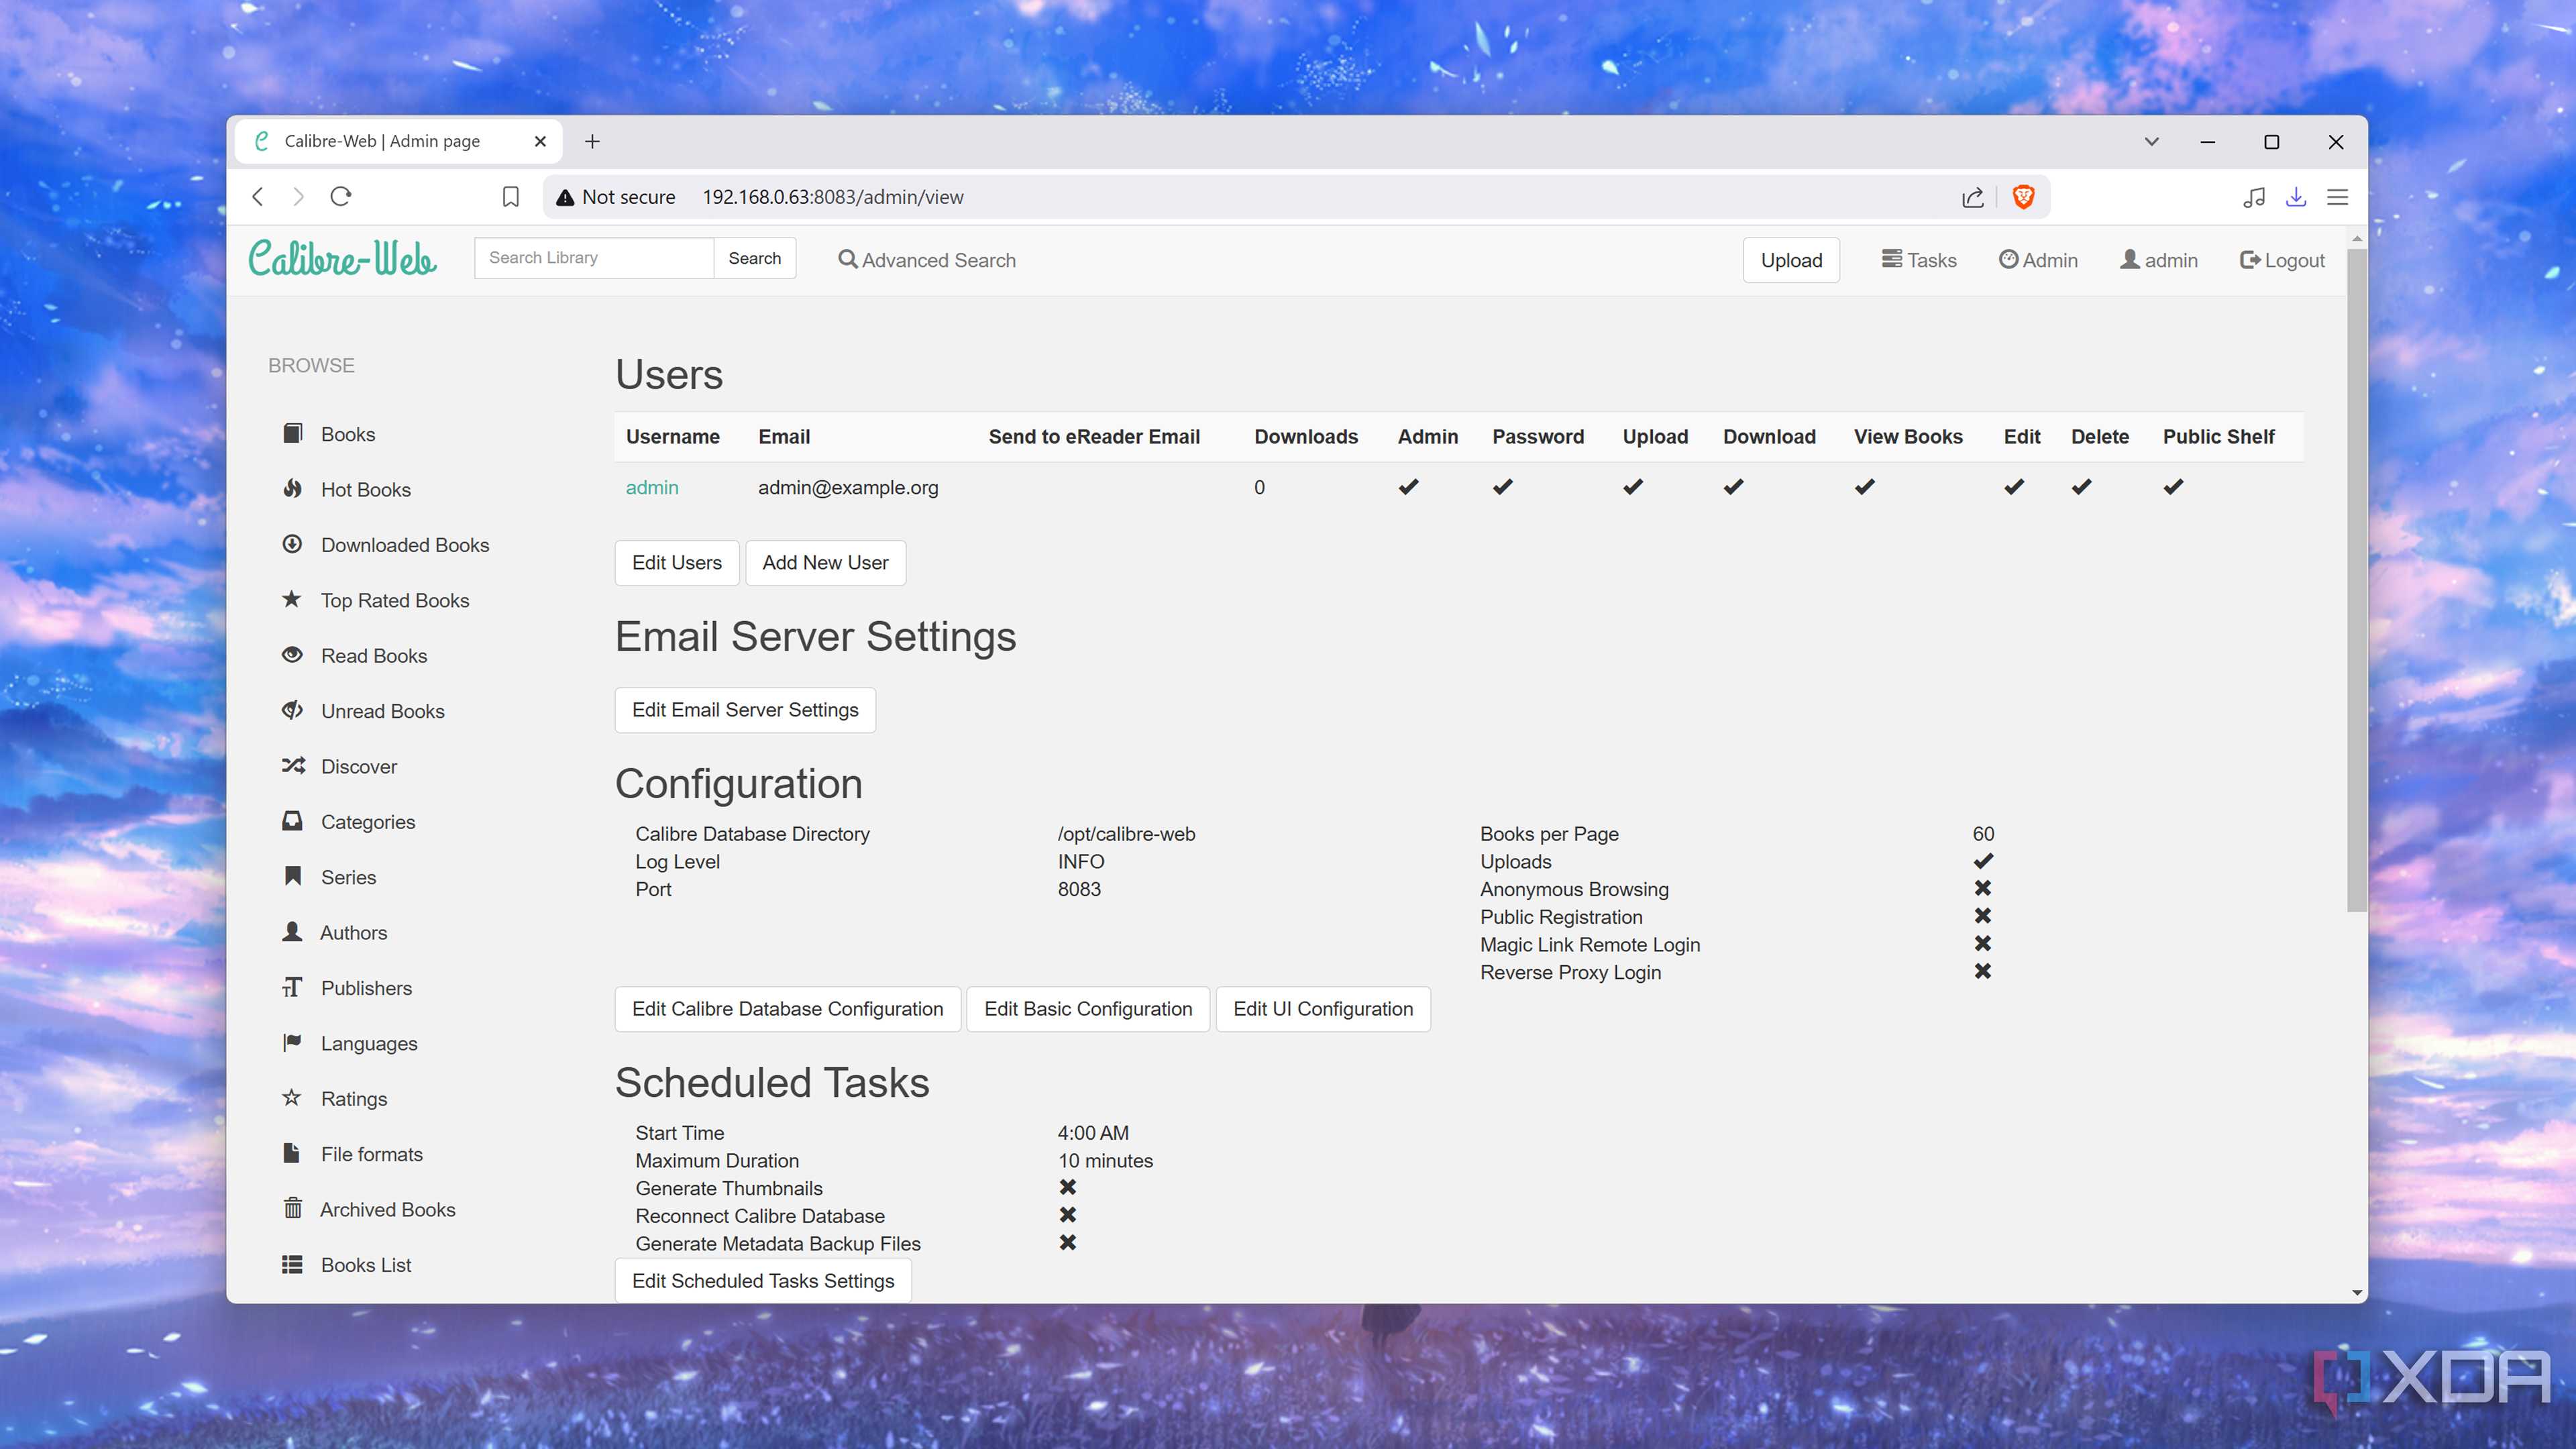Select Top Rated Books star icon

click(292, 599)
